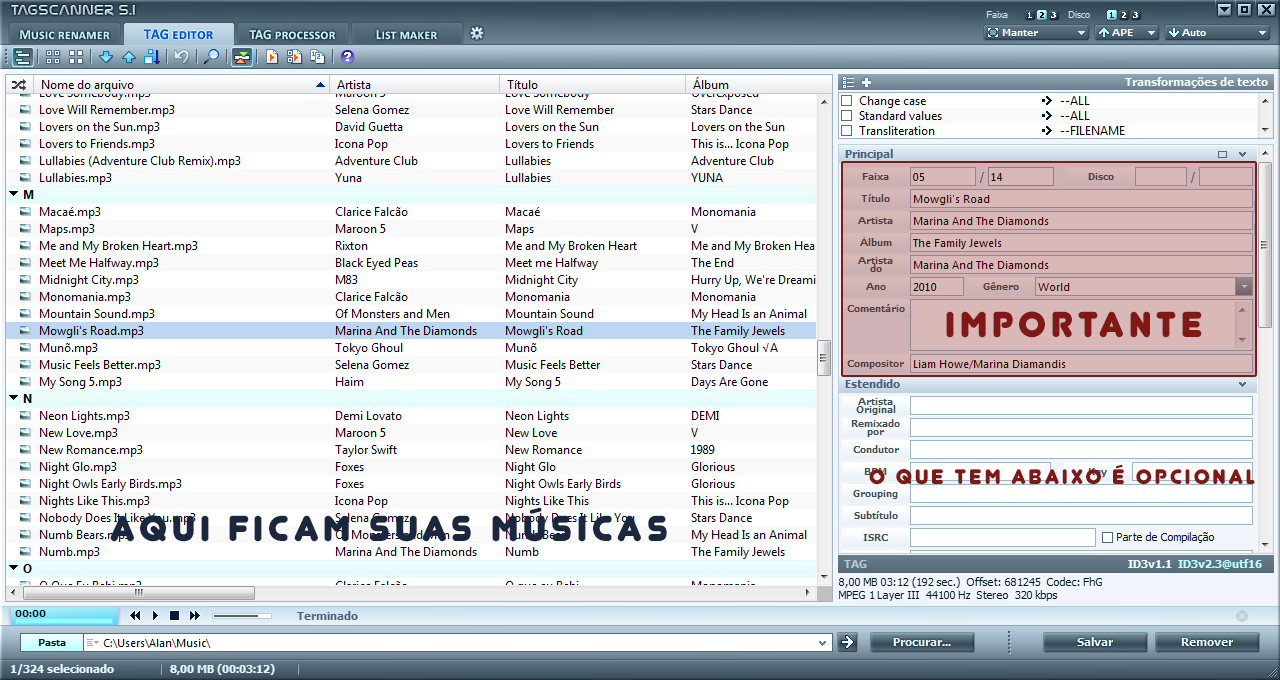Select Disco format option 3
1280x680 pixels.
(x=1135, y=15)
